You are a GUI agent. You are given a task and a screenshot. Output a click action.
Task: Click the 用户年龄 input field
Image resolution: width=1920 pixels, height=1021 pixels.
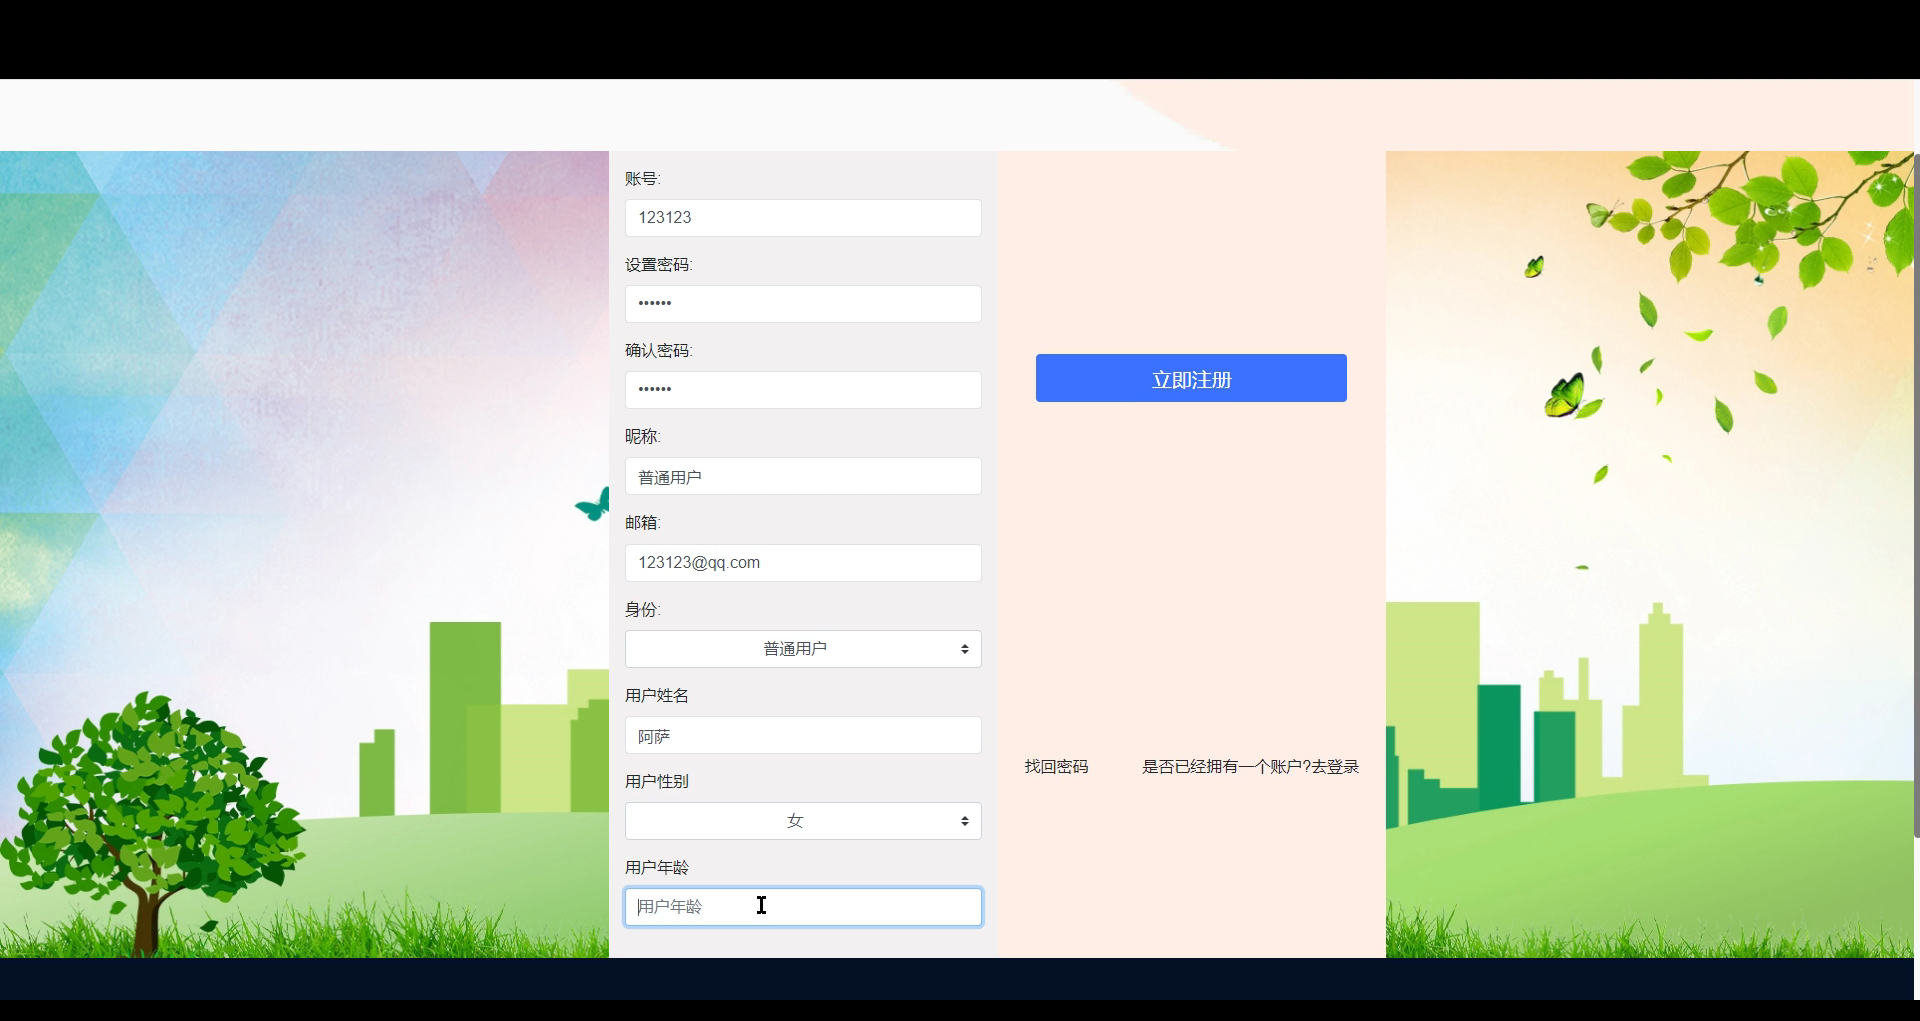803,907
